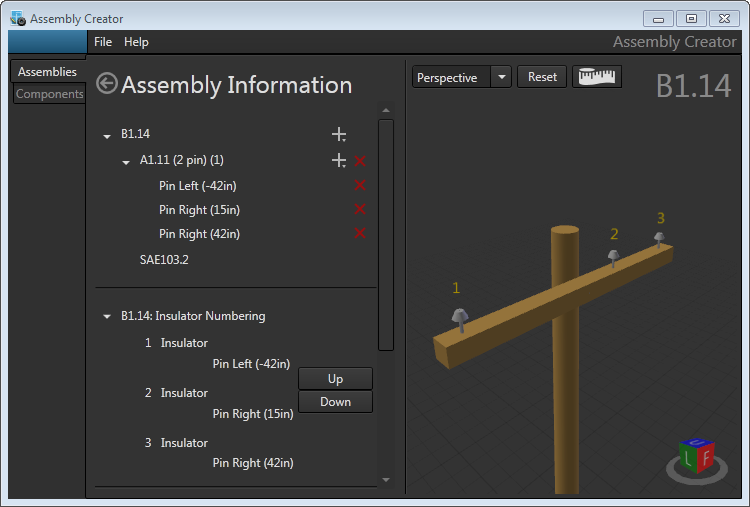Viewport: 750px width, 507px height.
Task: Open the Help menu
Action: tap(136, 42)
